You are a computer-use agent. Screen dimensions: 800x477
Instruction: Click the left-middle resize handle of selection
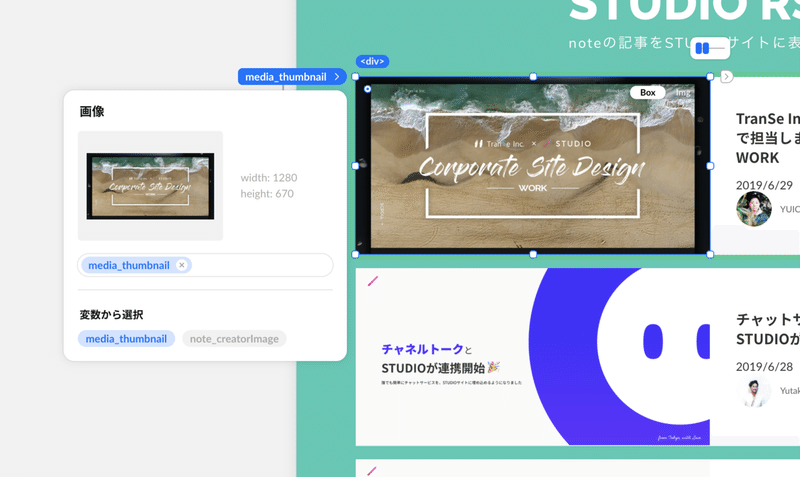coord(356,166)
